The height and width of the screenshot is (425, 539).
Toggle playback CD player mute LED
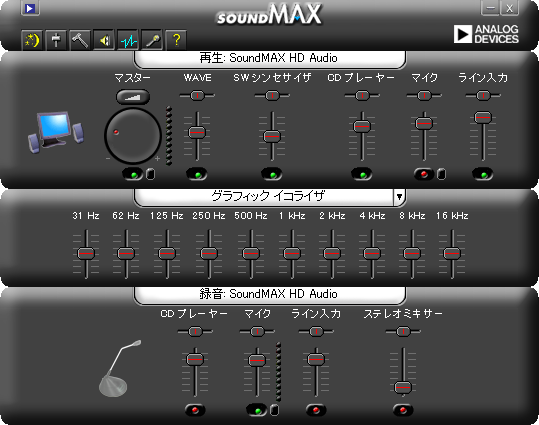pyautogui.click(x=362, y=174)
